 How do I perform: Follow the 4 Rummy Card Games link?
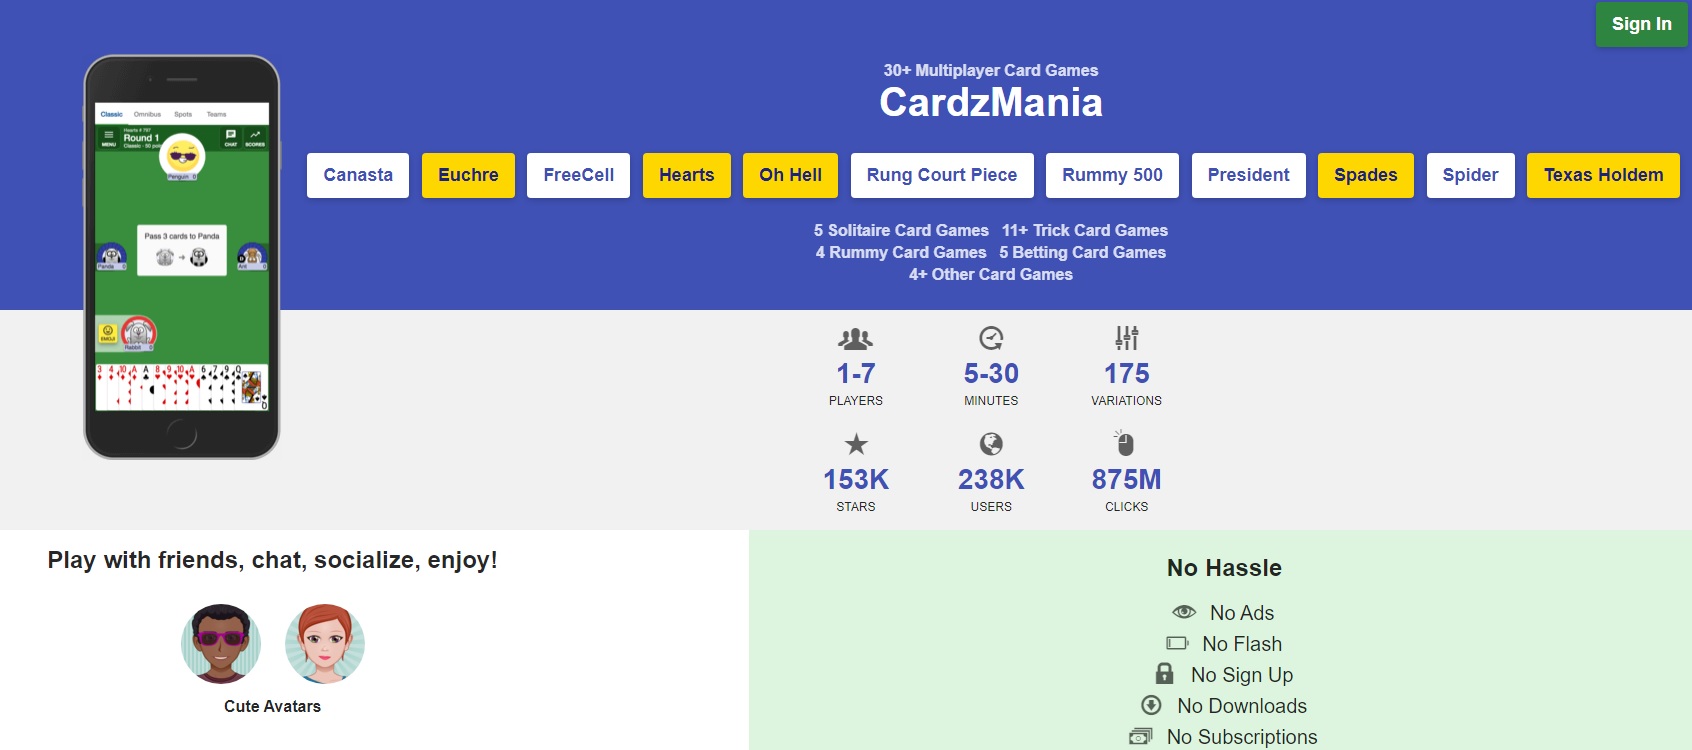pyautogui.click(x=901, y=252)
